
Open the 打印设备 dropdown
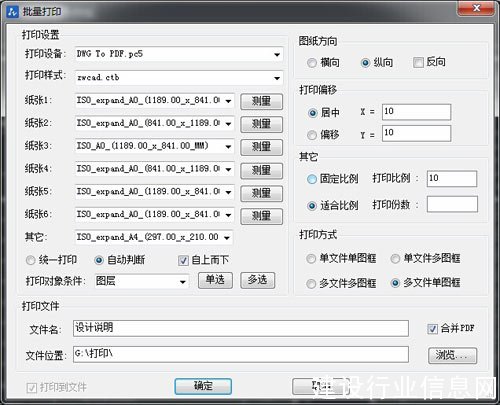coord(179,54)
